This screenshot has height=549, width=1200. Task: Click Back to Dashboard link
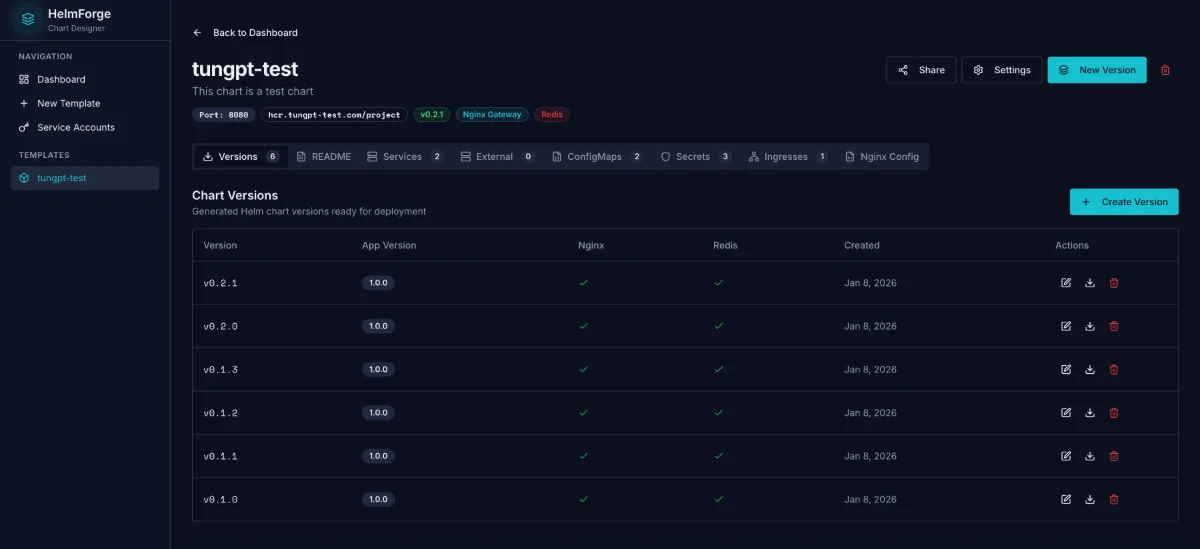click(x=245, y=33)
